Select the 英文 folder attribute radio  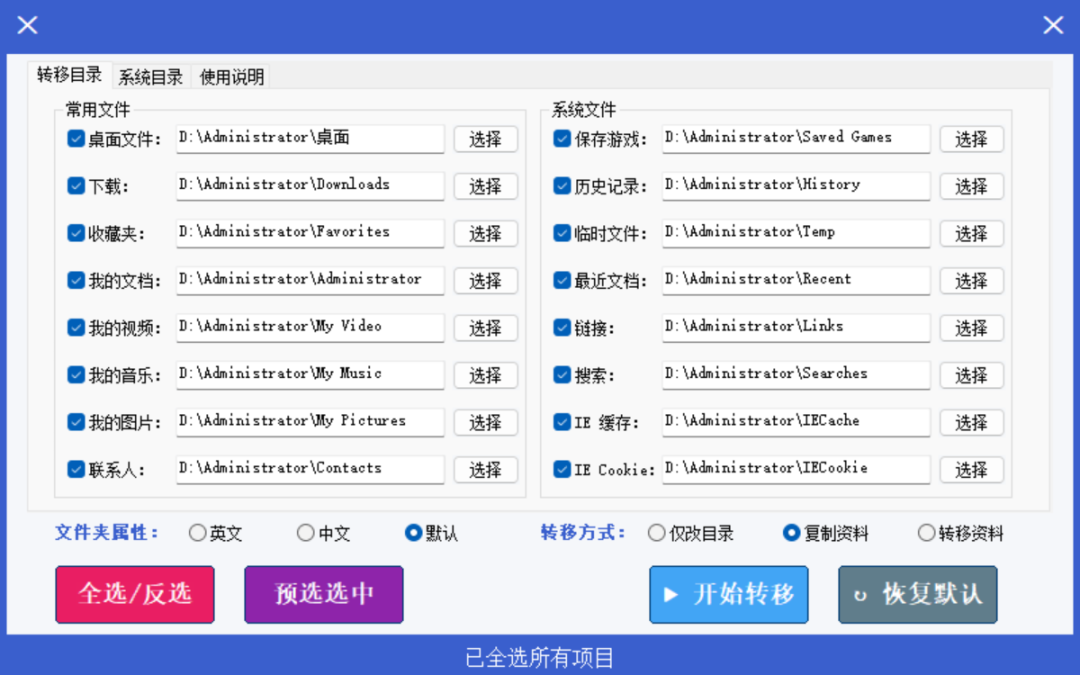[198, 532]
